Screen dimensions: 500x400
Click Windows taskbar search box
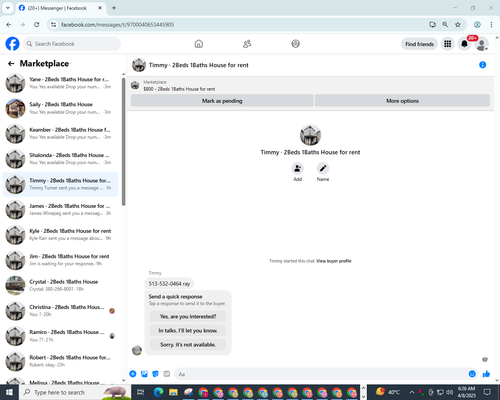click(x=74, y=392)
